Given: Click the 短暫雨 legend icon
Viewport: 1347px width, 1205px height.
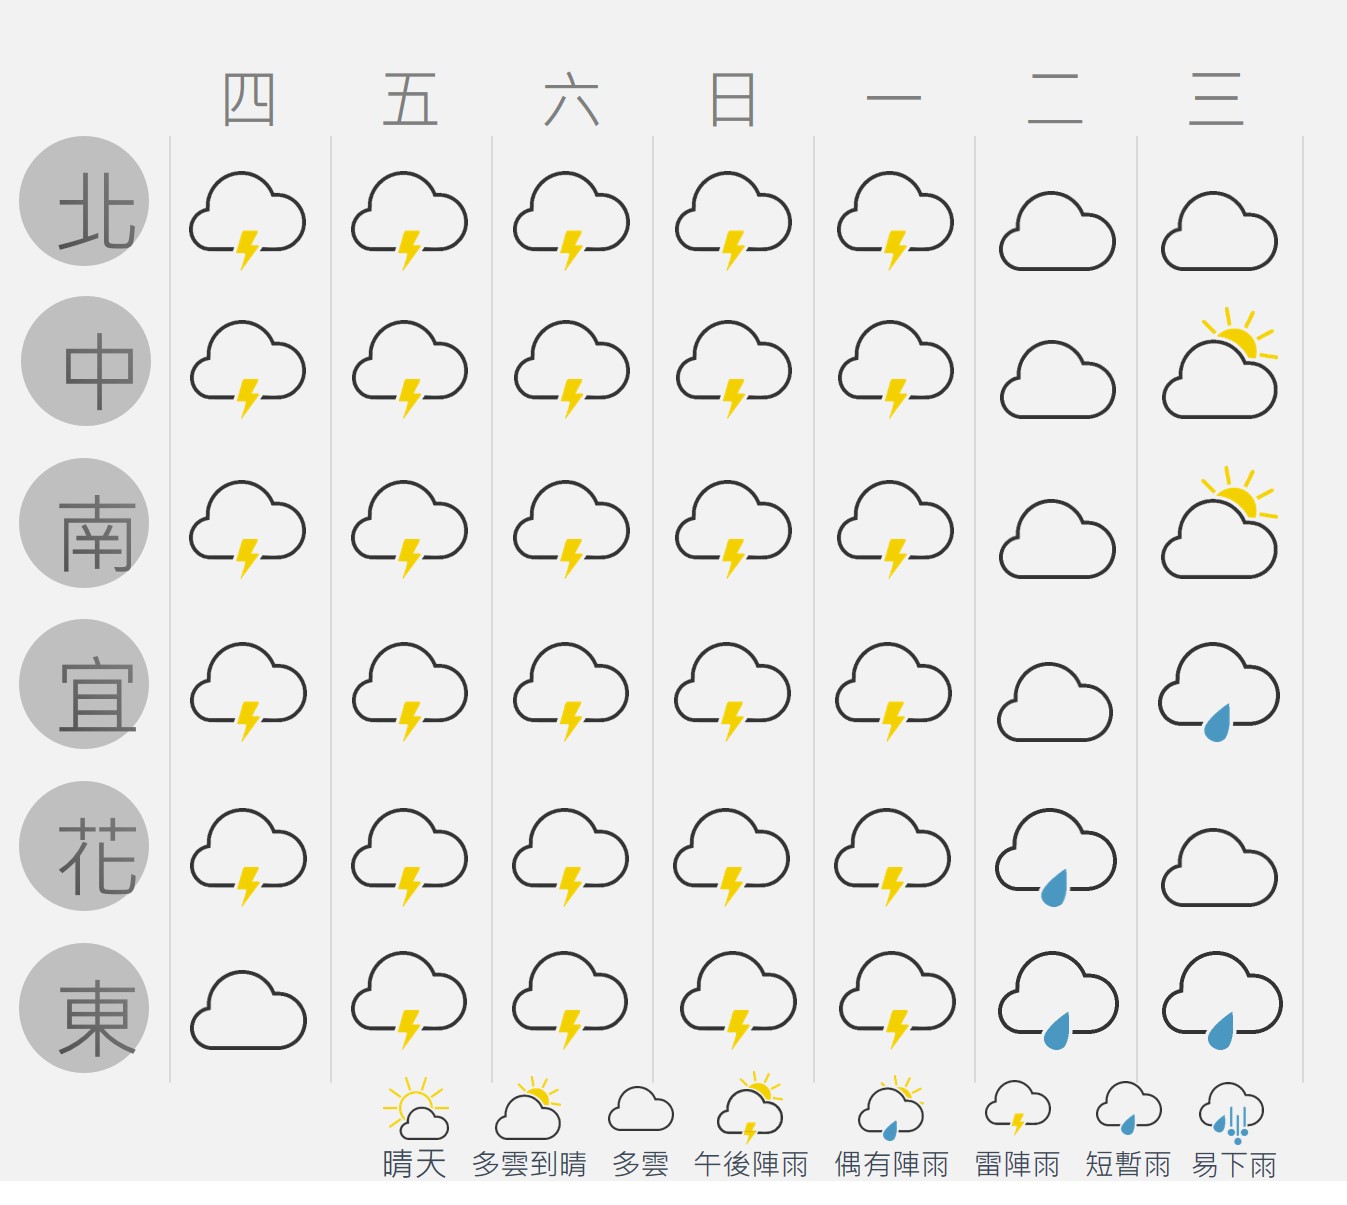Looking at the screenshot, I should point(1128,1108).
